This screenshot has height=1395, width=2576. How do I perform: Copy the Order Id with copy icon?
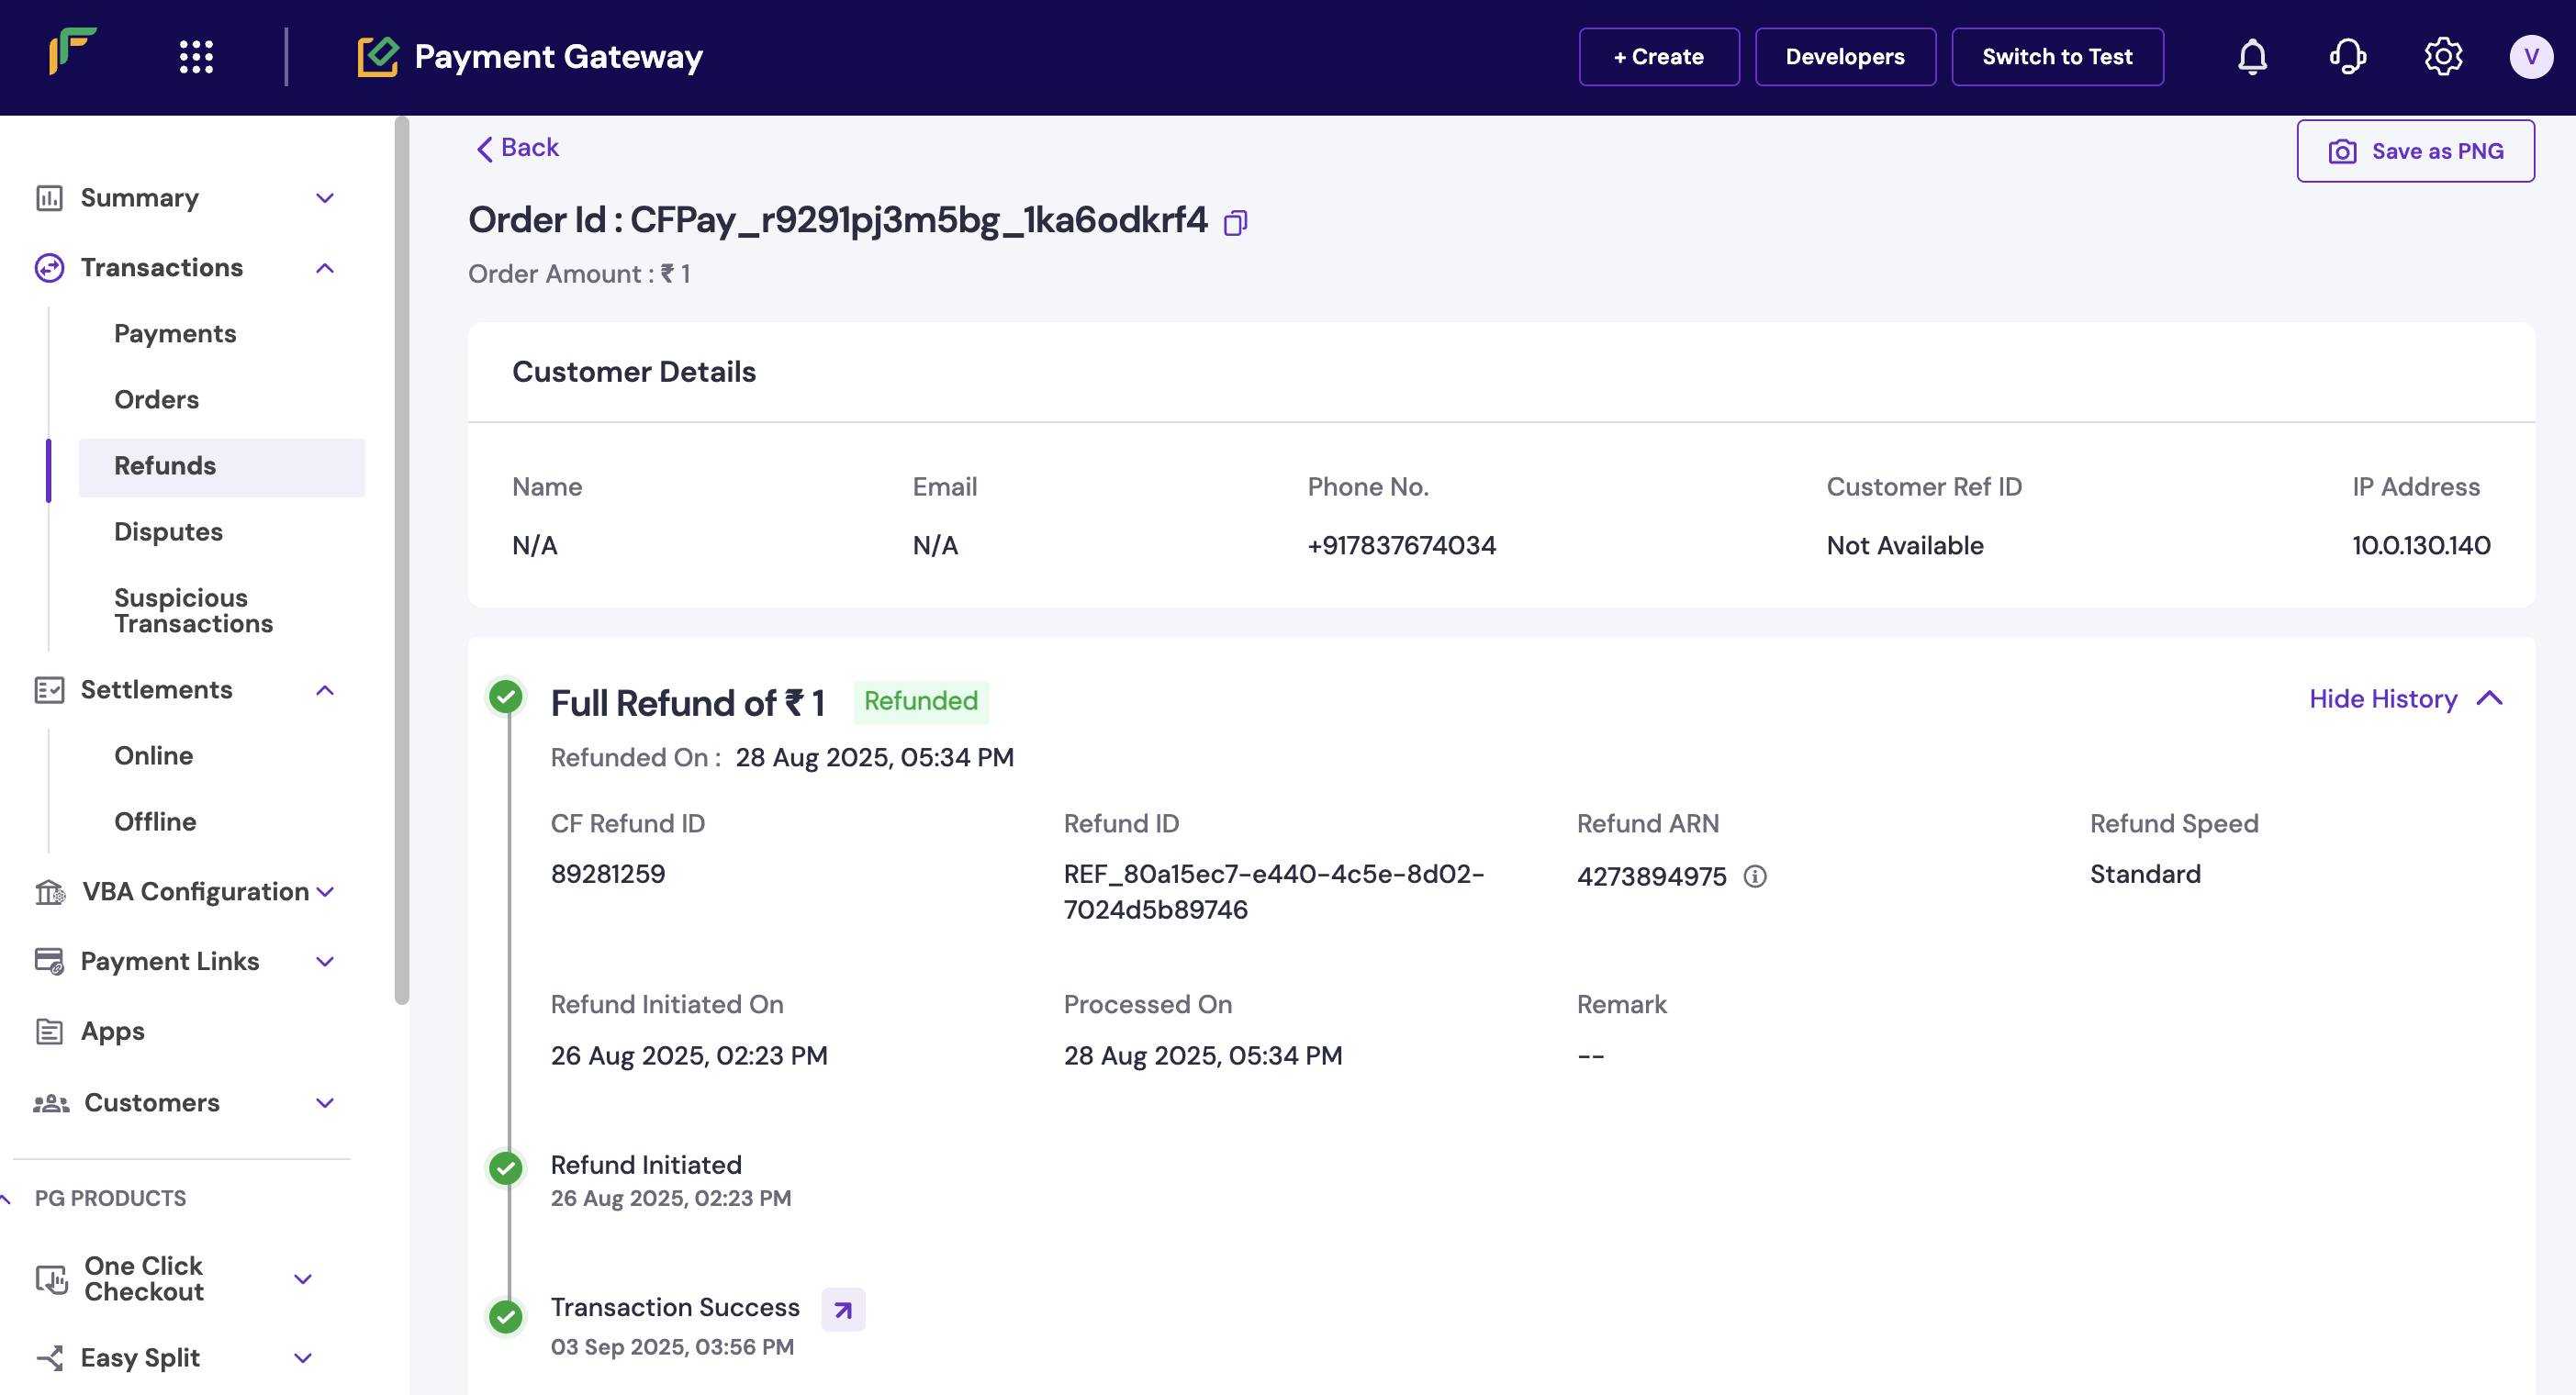(1235, 222)
